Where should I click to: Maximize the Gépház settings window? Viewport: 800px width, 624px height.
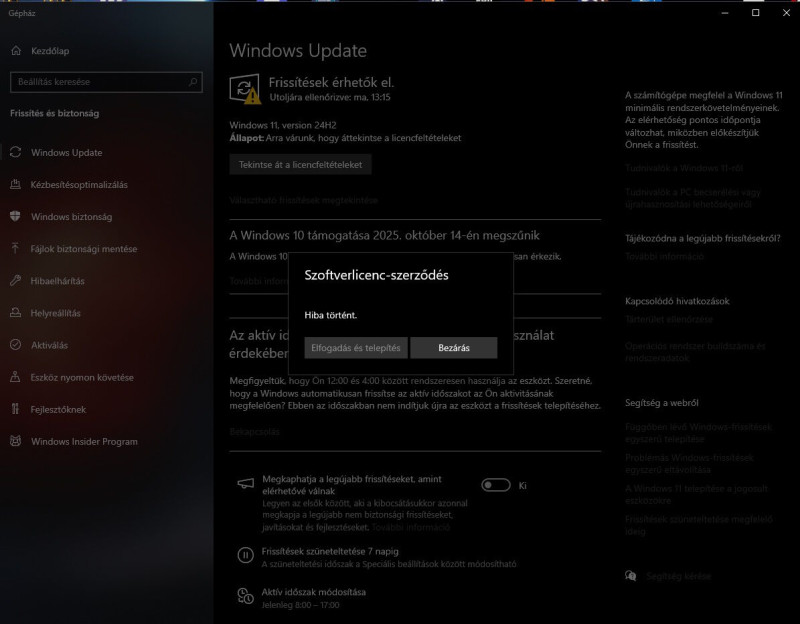[756, 13]
